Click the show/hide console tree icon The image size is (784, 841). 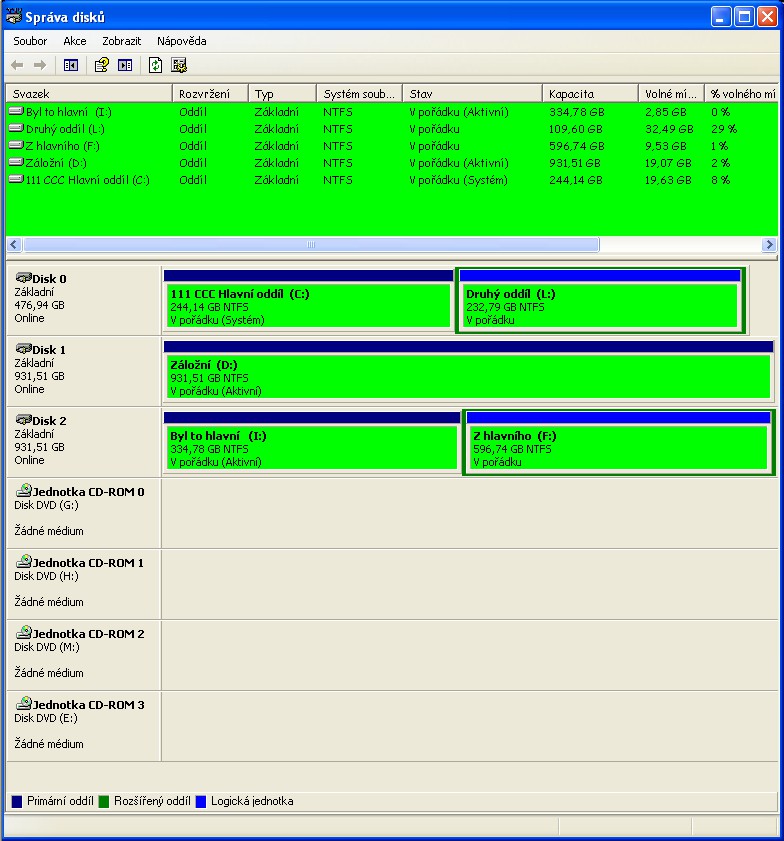pyautogui.click(x=71, y=65)
